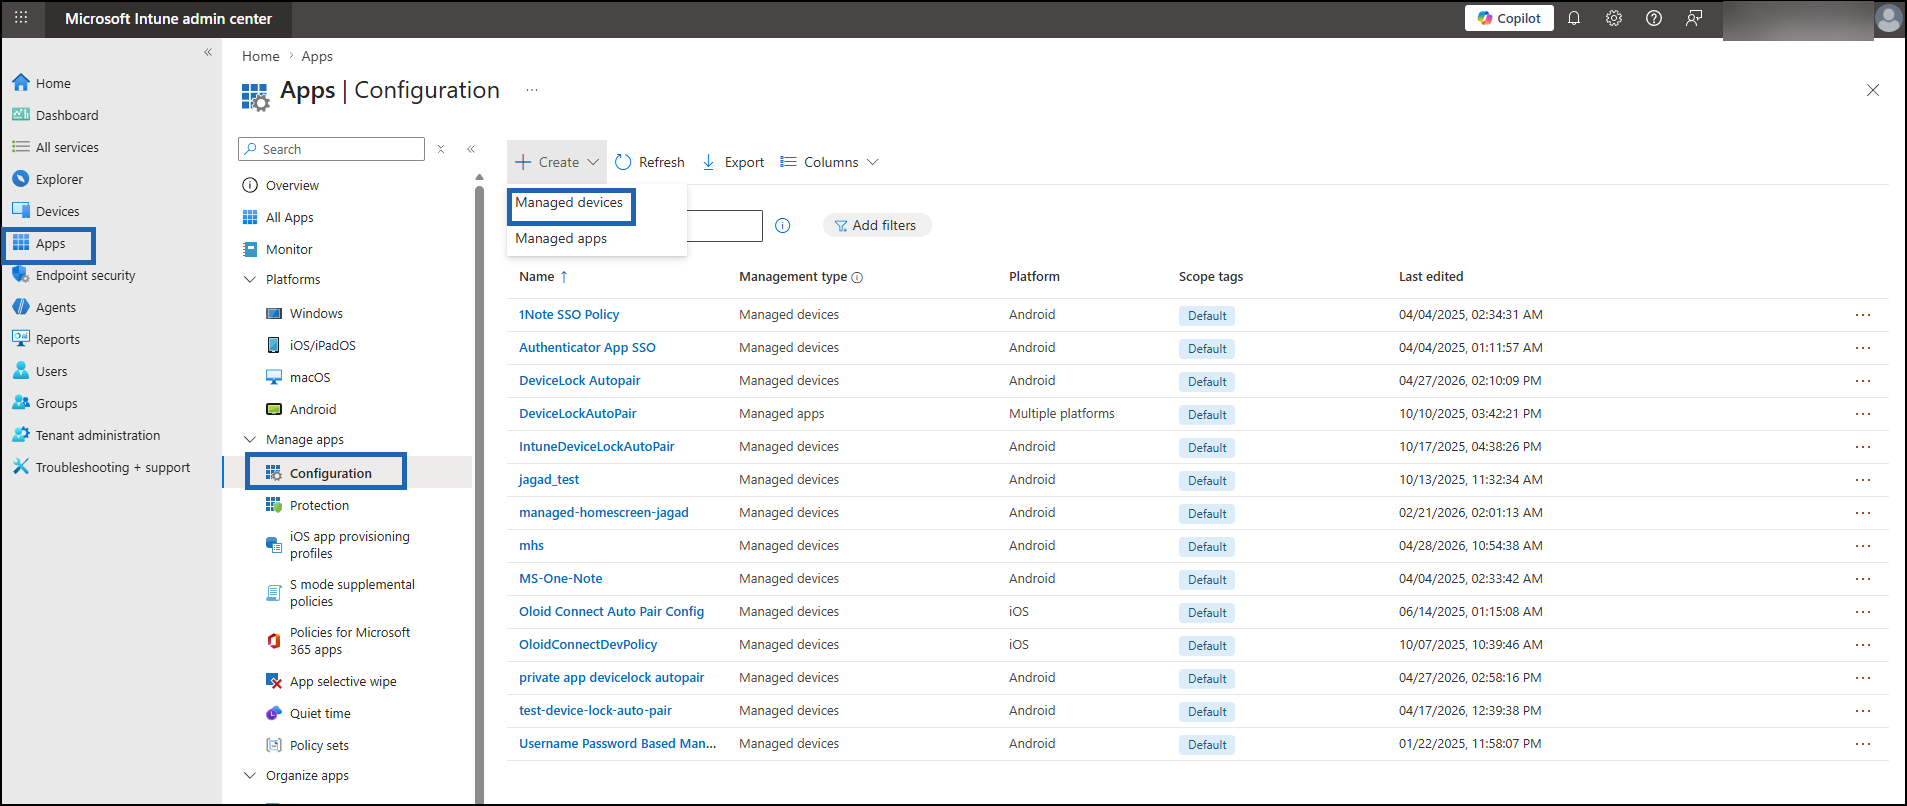Open the settings gear in header
Image resolution: width=1907 pixels, height=806 pixels.
(1614, 18)
